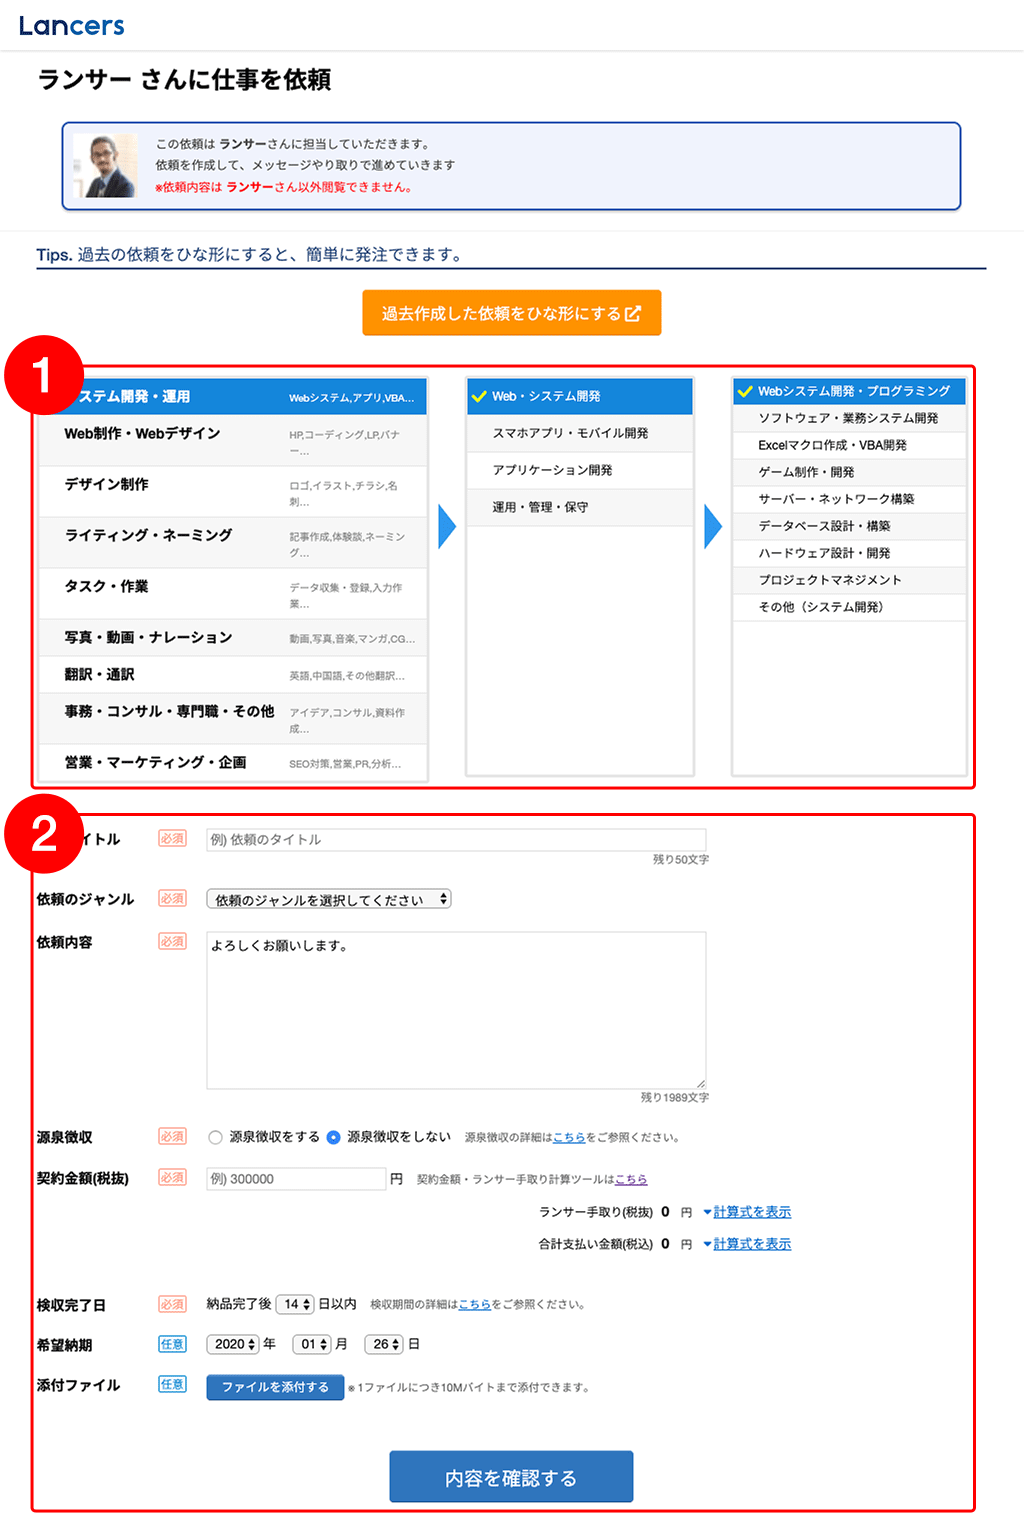
Task: Click the Lancers logo
Action: click(x=71, y=26)
